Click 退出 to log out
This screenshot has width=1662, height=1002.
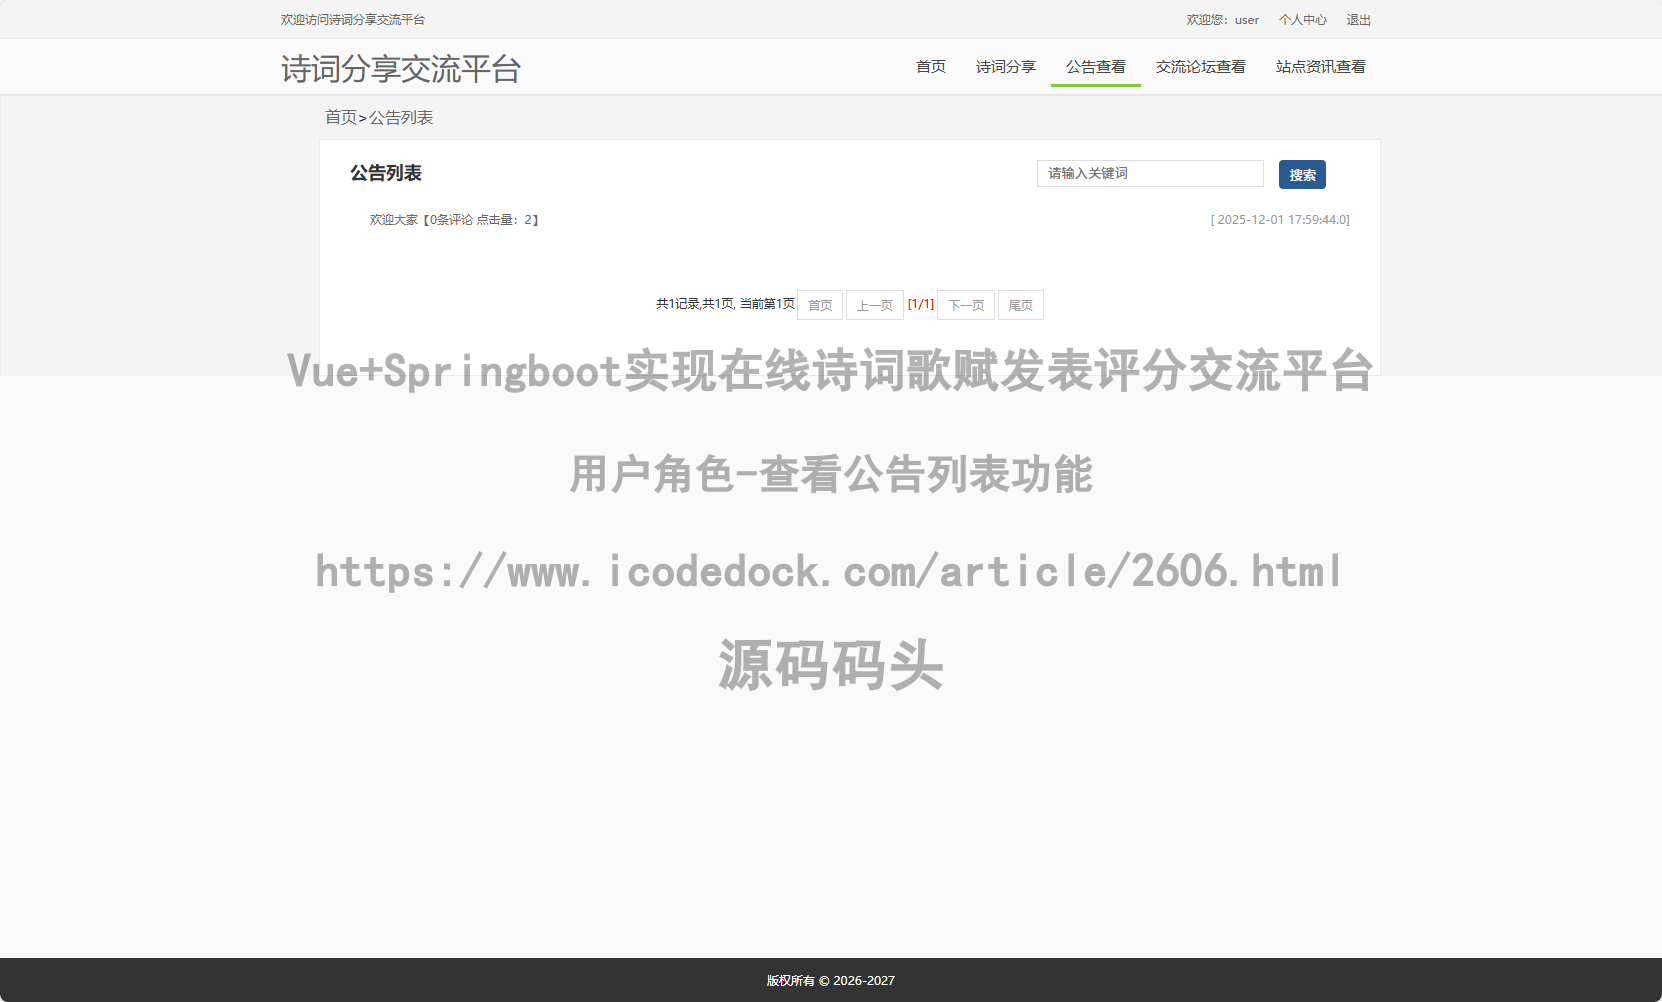click(1358, 20)
